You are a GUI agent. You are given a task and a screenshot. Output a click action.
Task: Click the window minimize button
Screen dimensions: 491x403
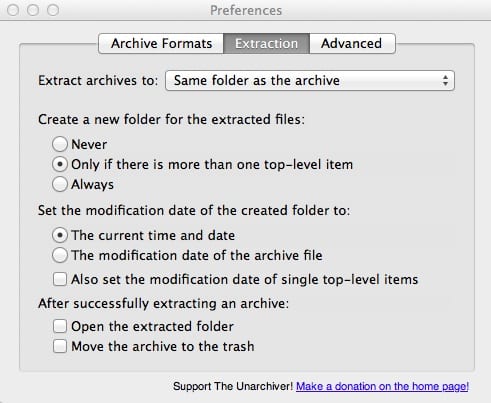33,10
